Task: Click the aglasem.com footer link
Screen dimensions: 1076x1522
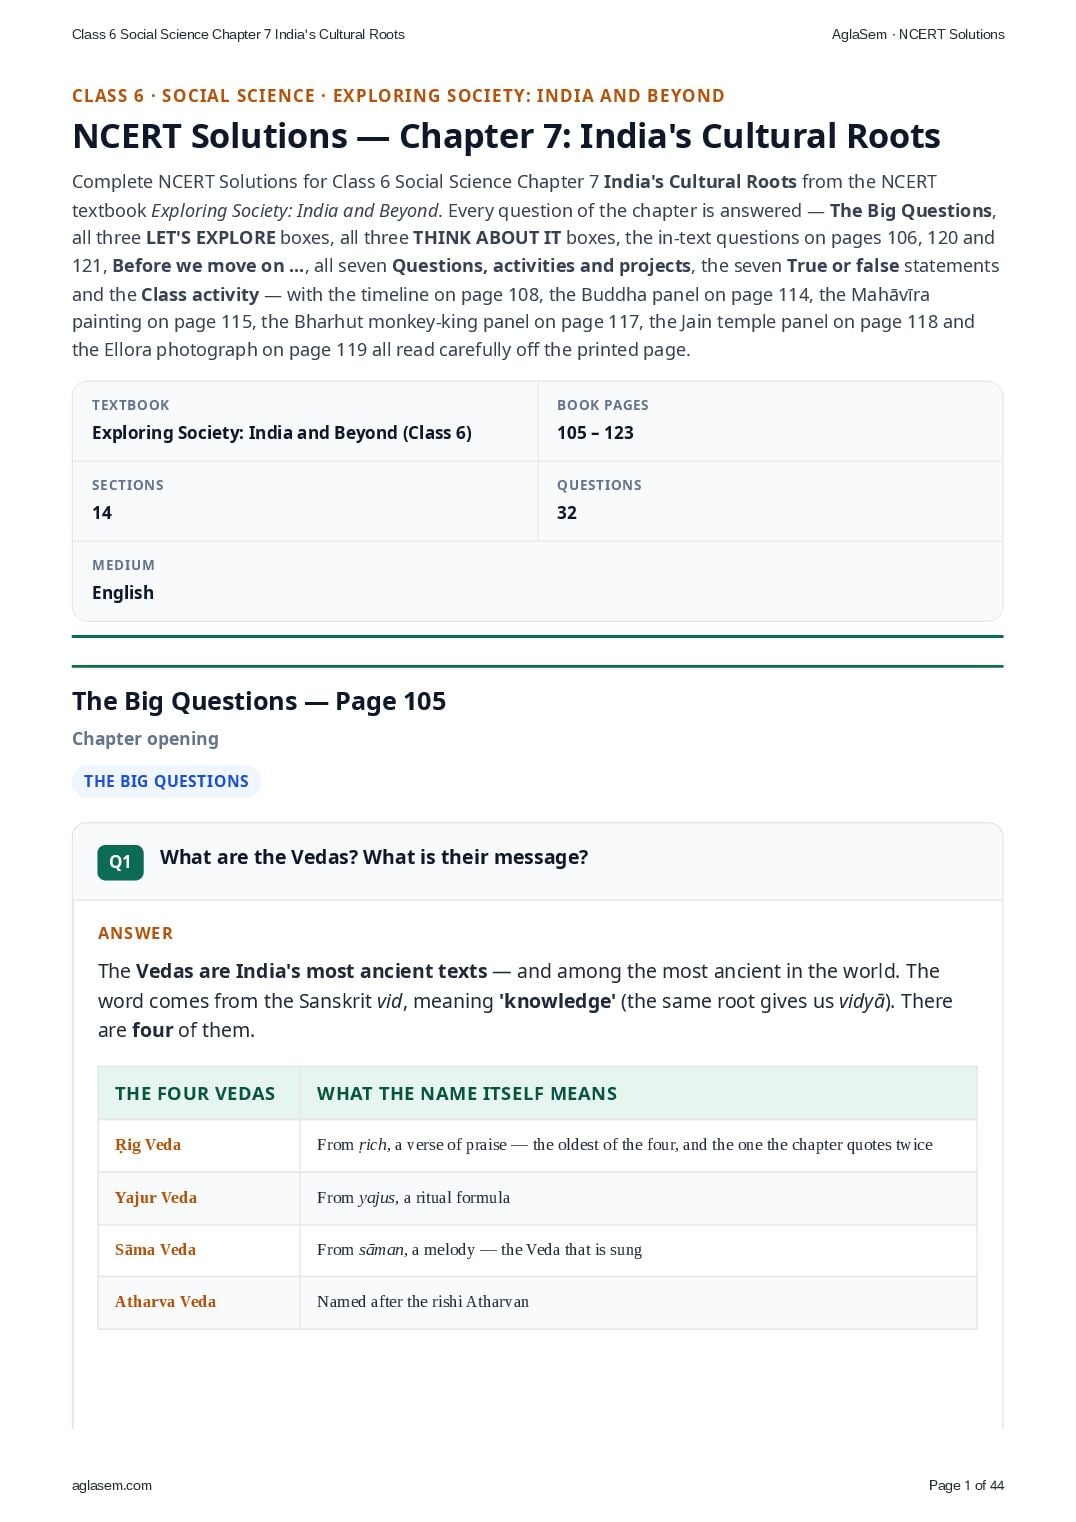Action: point(112,1485)
